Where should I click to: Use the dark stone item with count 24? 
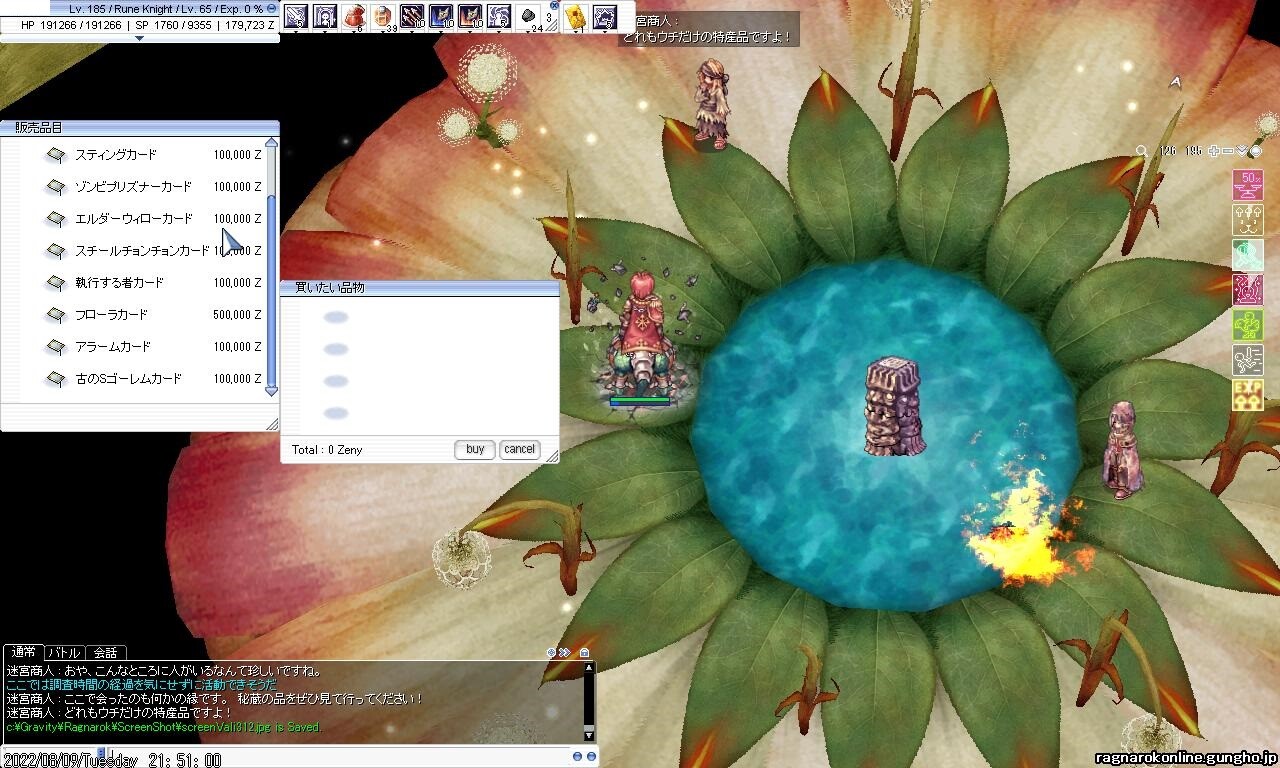coord(530,15)
